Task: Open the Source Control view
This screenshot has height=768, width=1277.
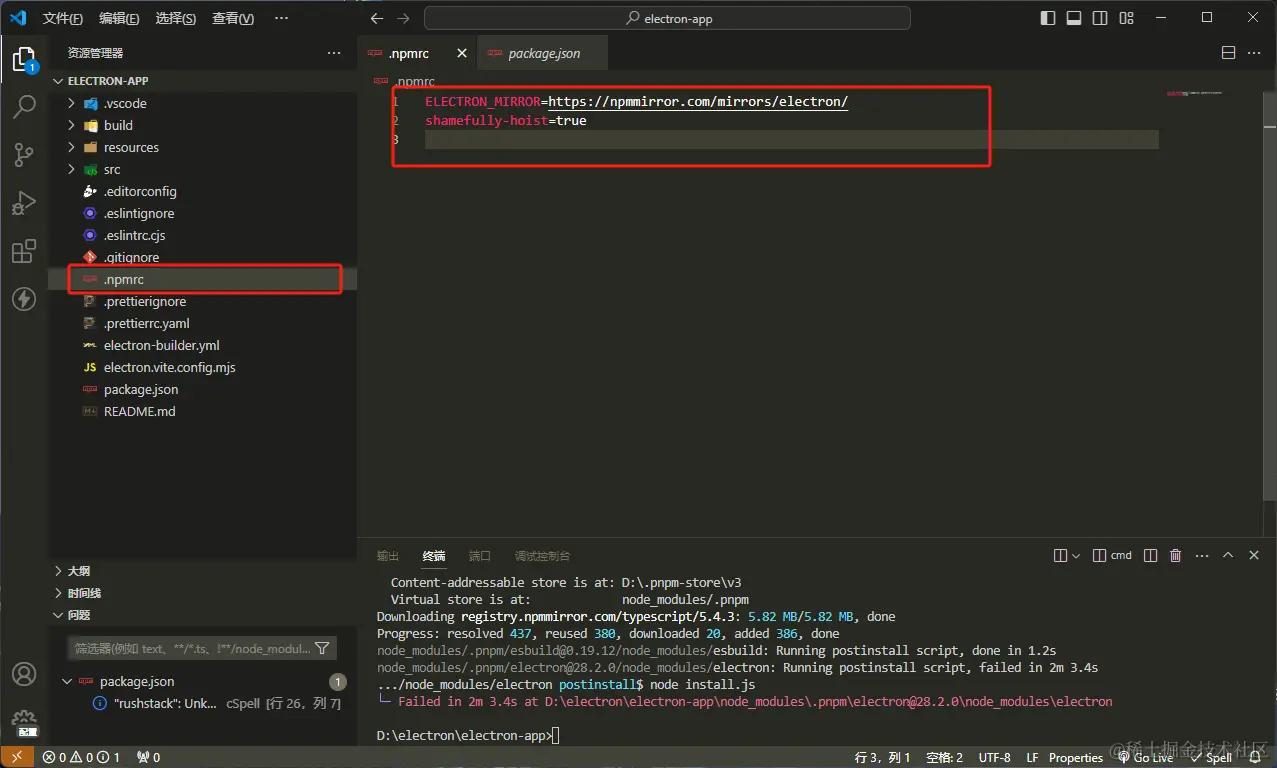Action: [24, 154]
